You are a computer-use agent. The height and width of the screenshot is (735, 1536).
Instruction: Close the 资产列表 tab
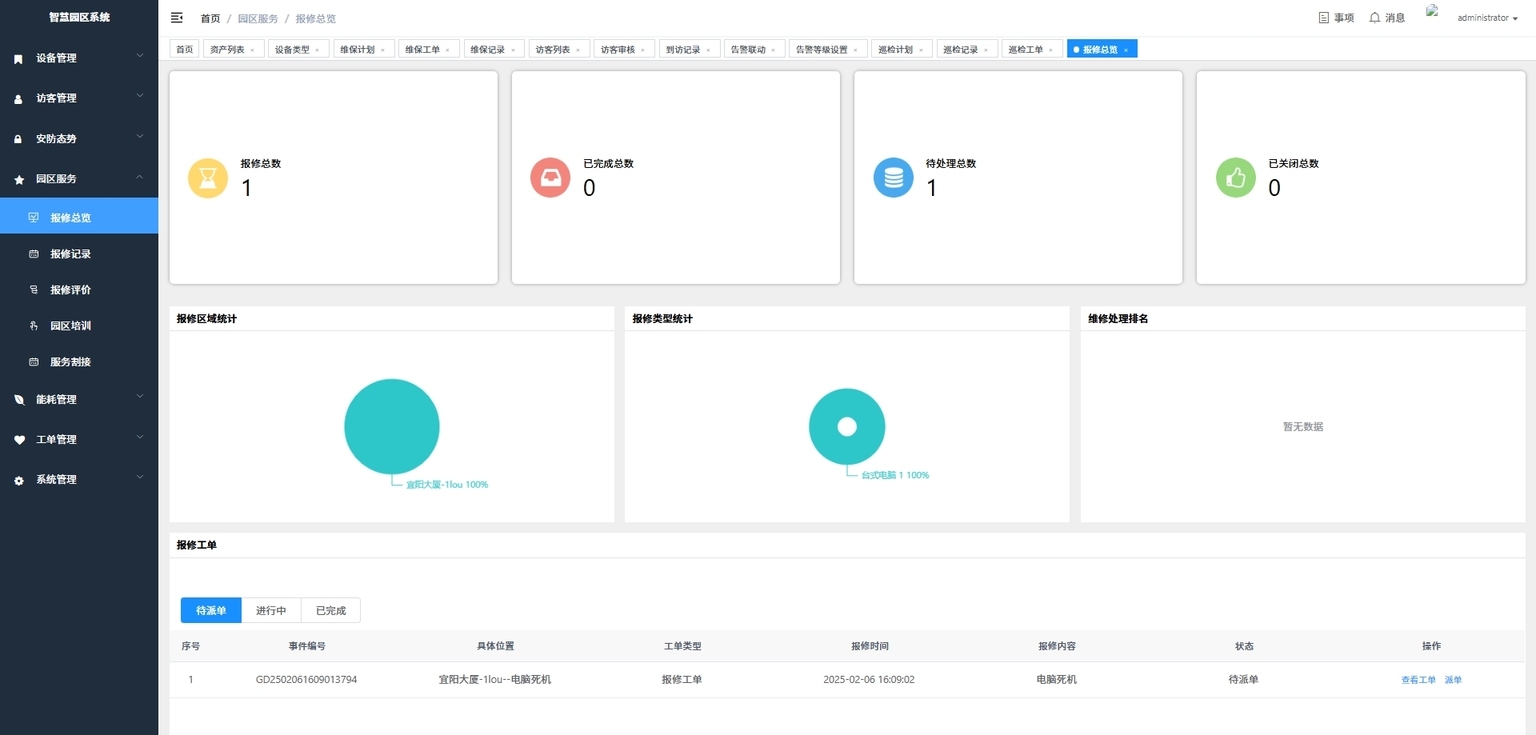252,50
